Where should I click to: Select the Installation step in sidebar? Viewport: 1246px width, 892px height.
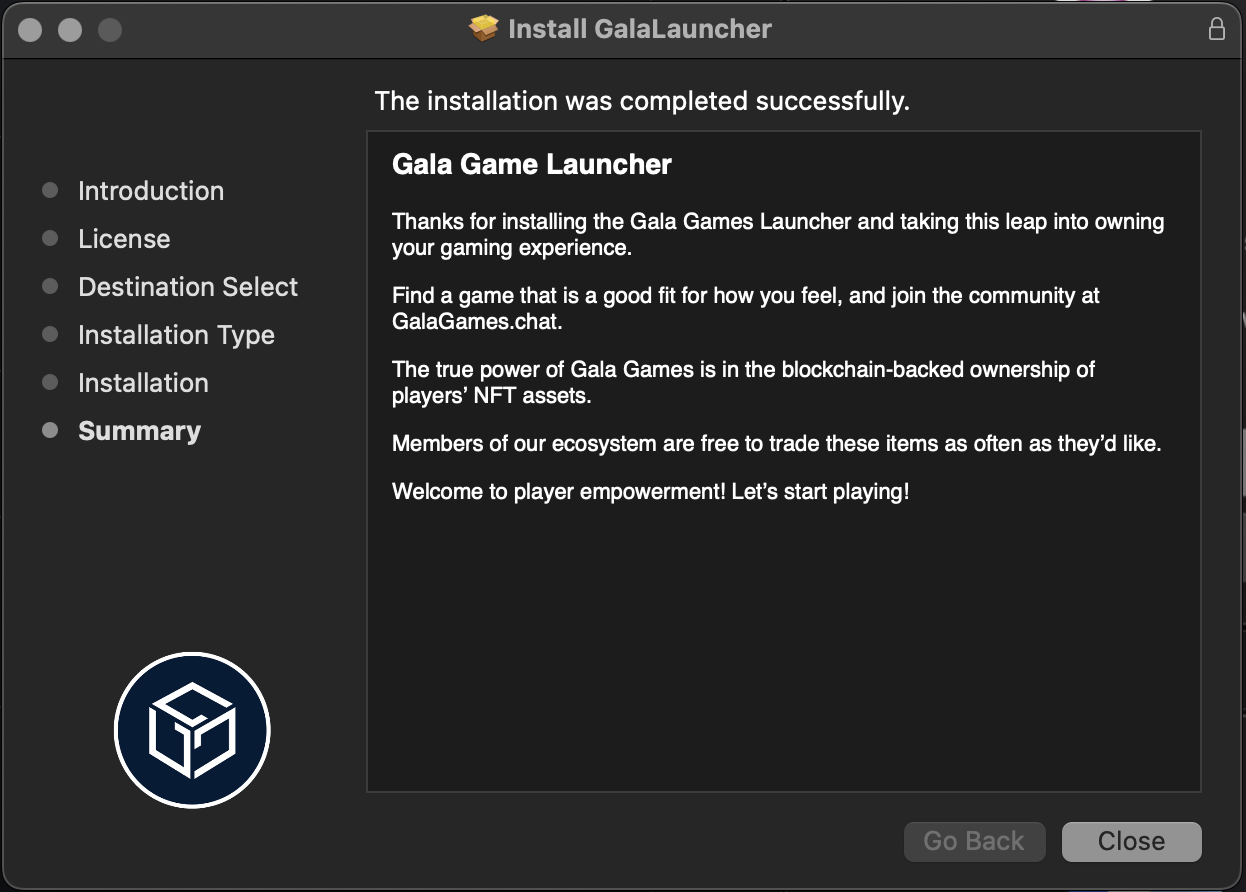(143, 383)
